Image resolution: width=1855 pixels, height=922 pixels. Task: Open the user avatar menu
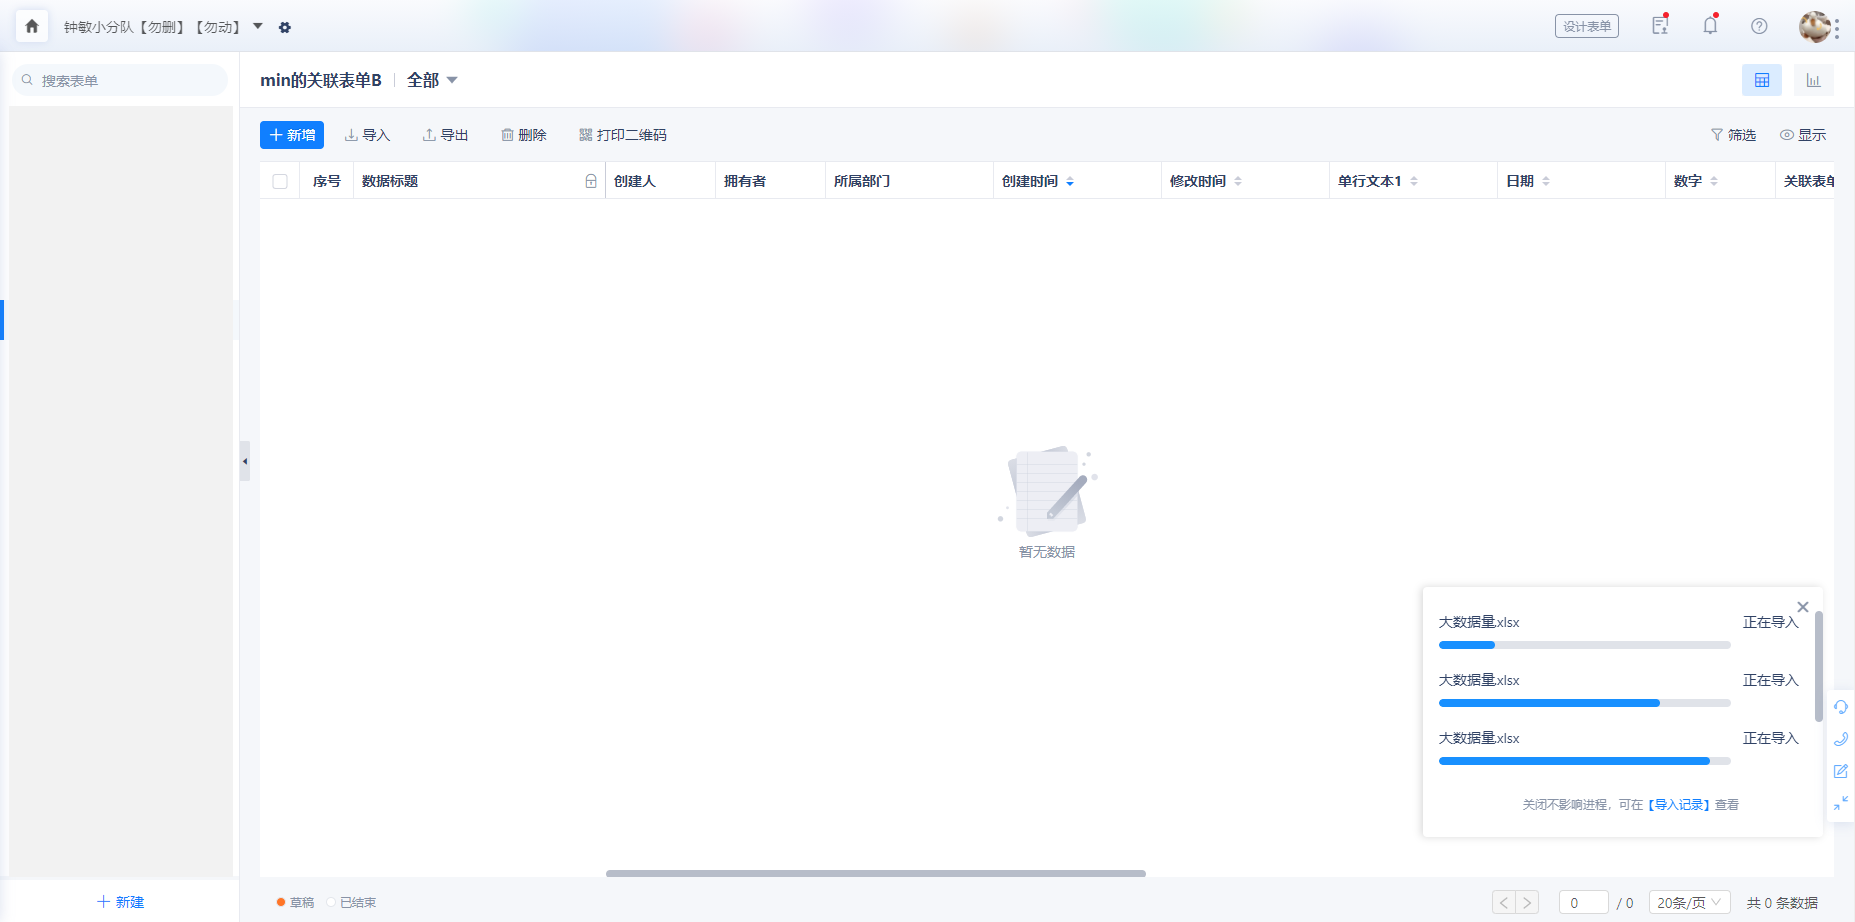(x=1814, y=27)
